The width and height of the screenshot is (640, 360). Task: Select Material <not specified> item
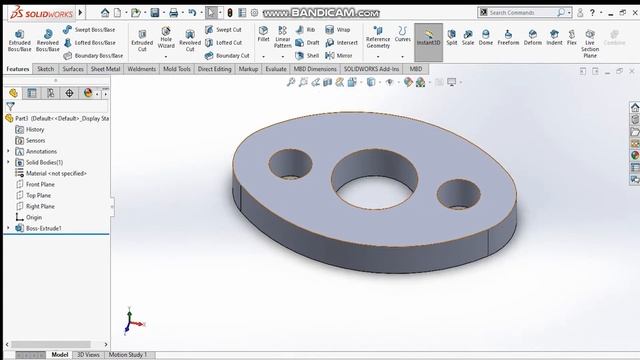[x=51, y=173]
